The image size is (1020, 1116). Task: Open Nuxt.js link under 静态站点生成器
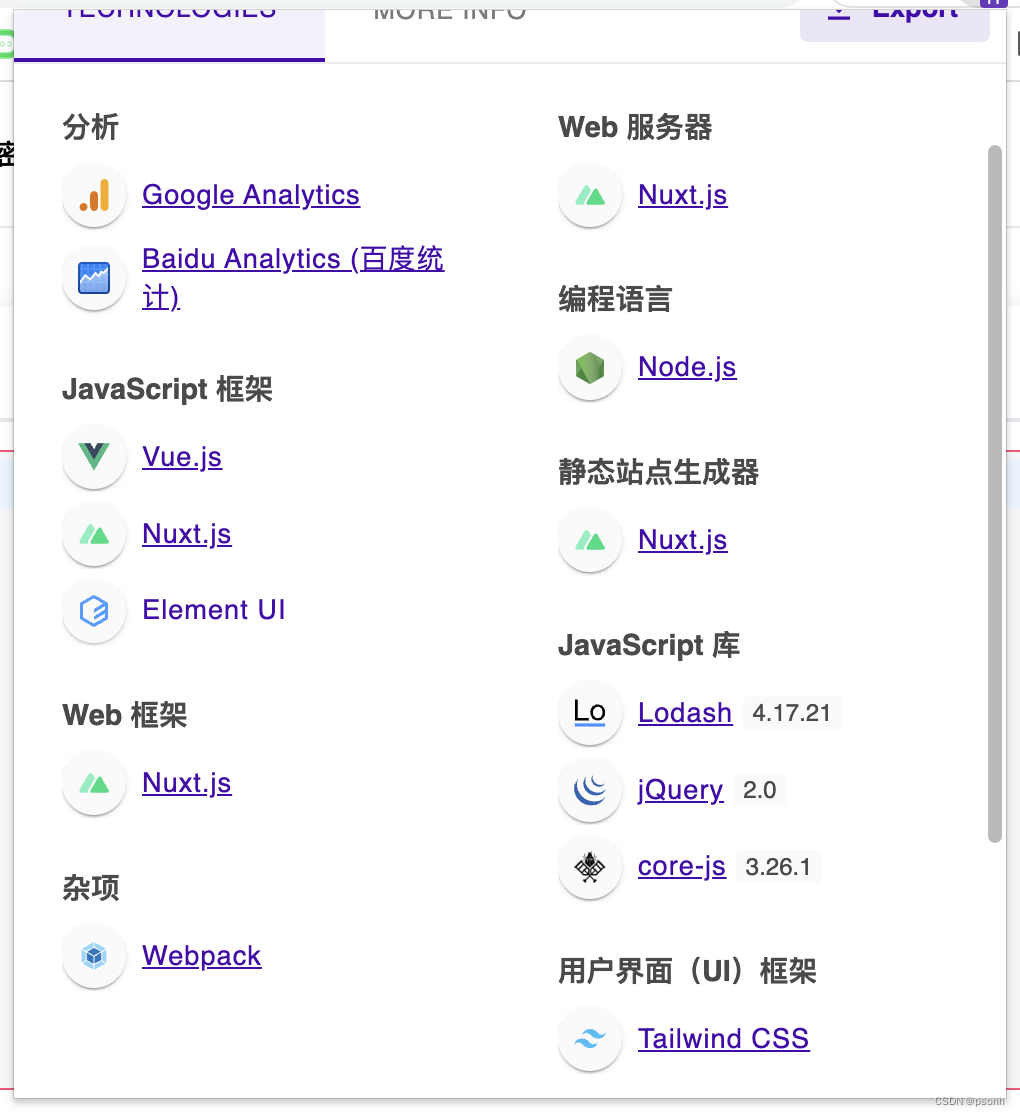point(683,540)
